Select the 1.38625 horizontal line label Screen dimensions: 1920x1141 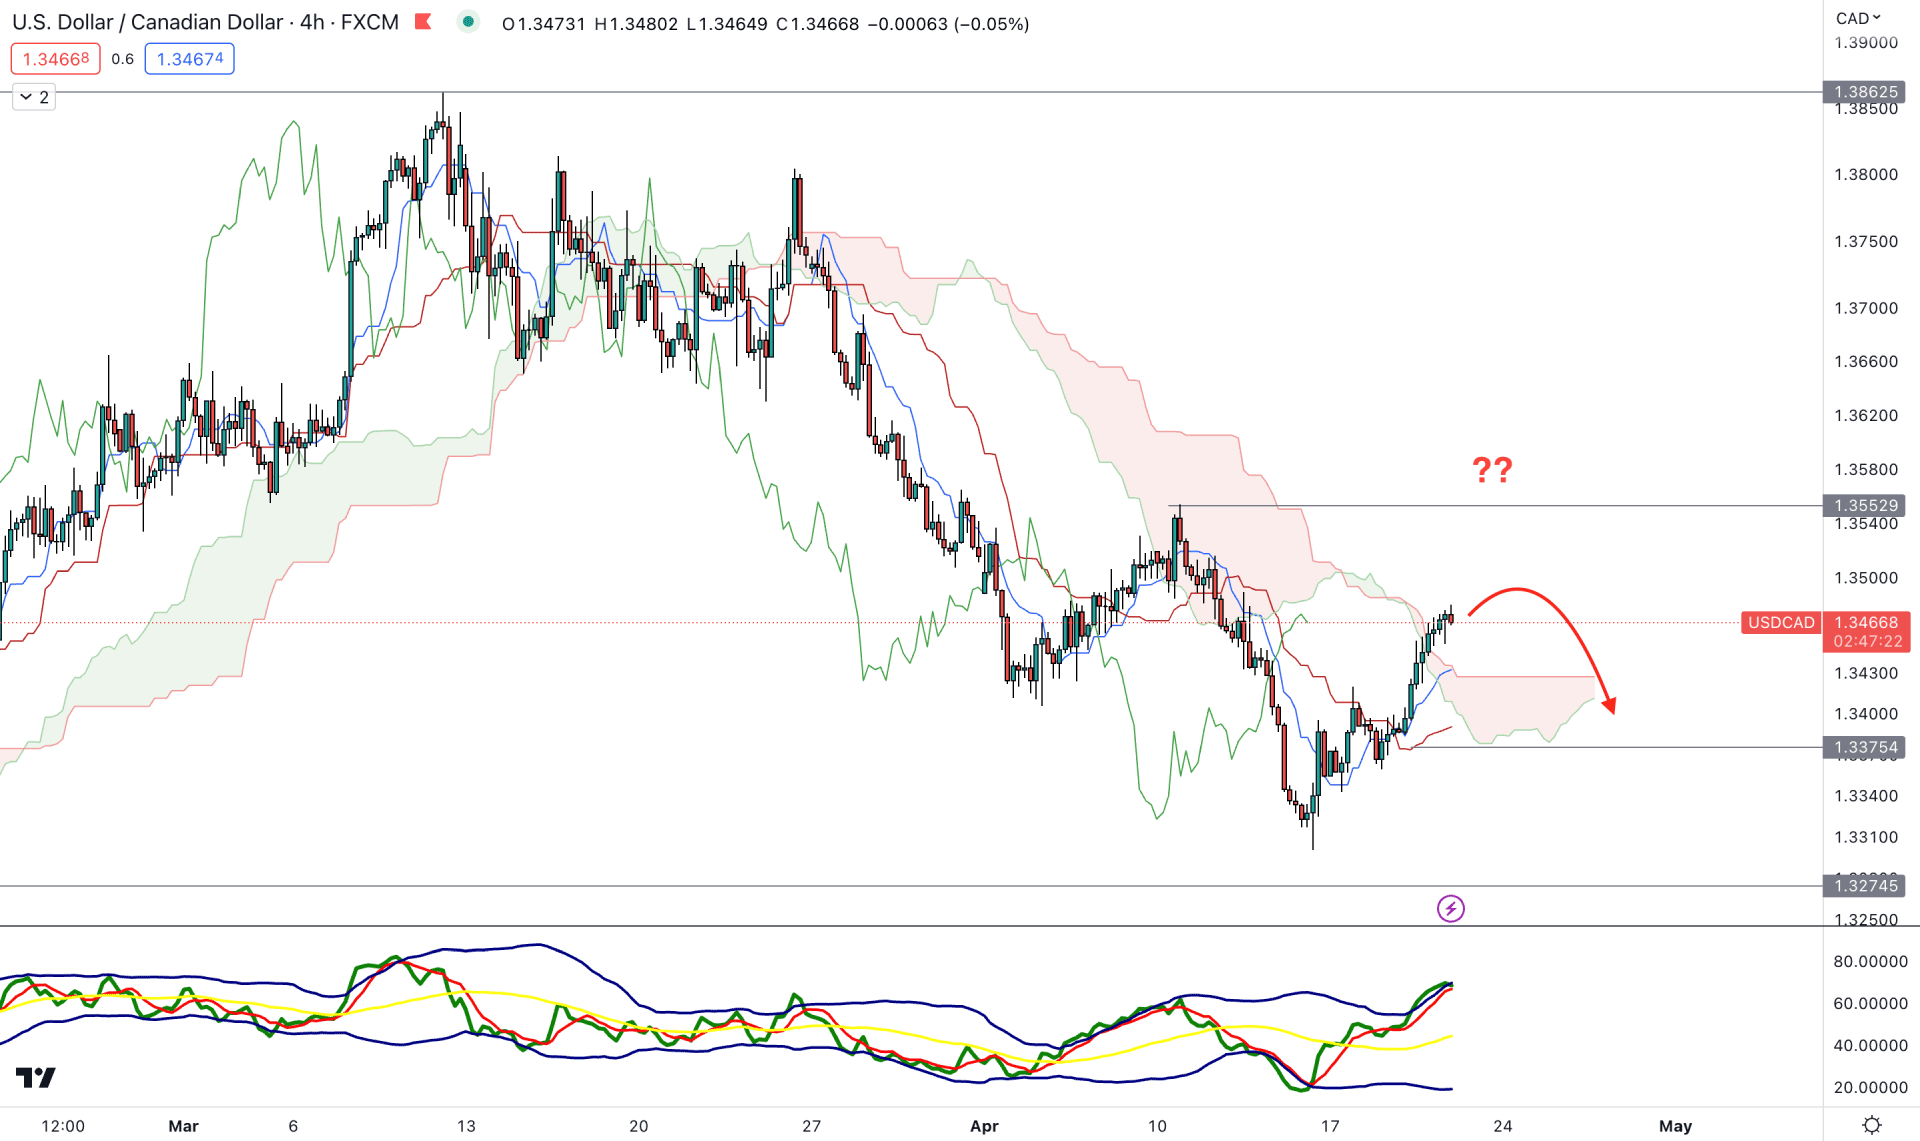pyautogui.click(x=1864, y=92)
